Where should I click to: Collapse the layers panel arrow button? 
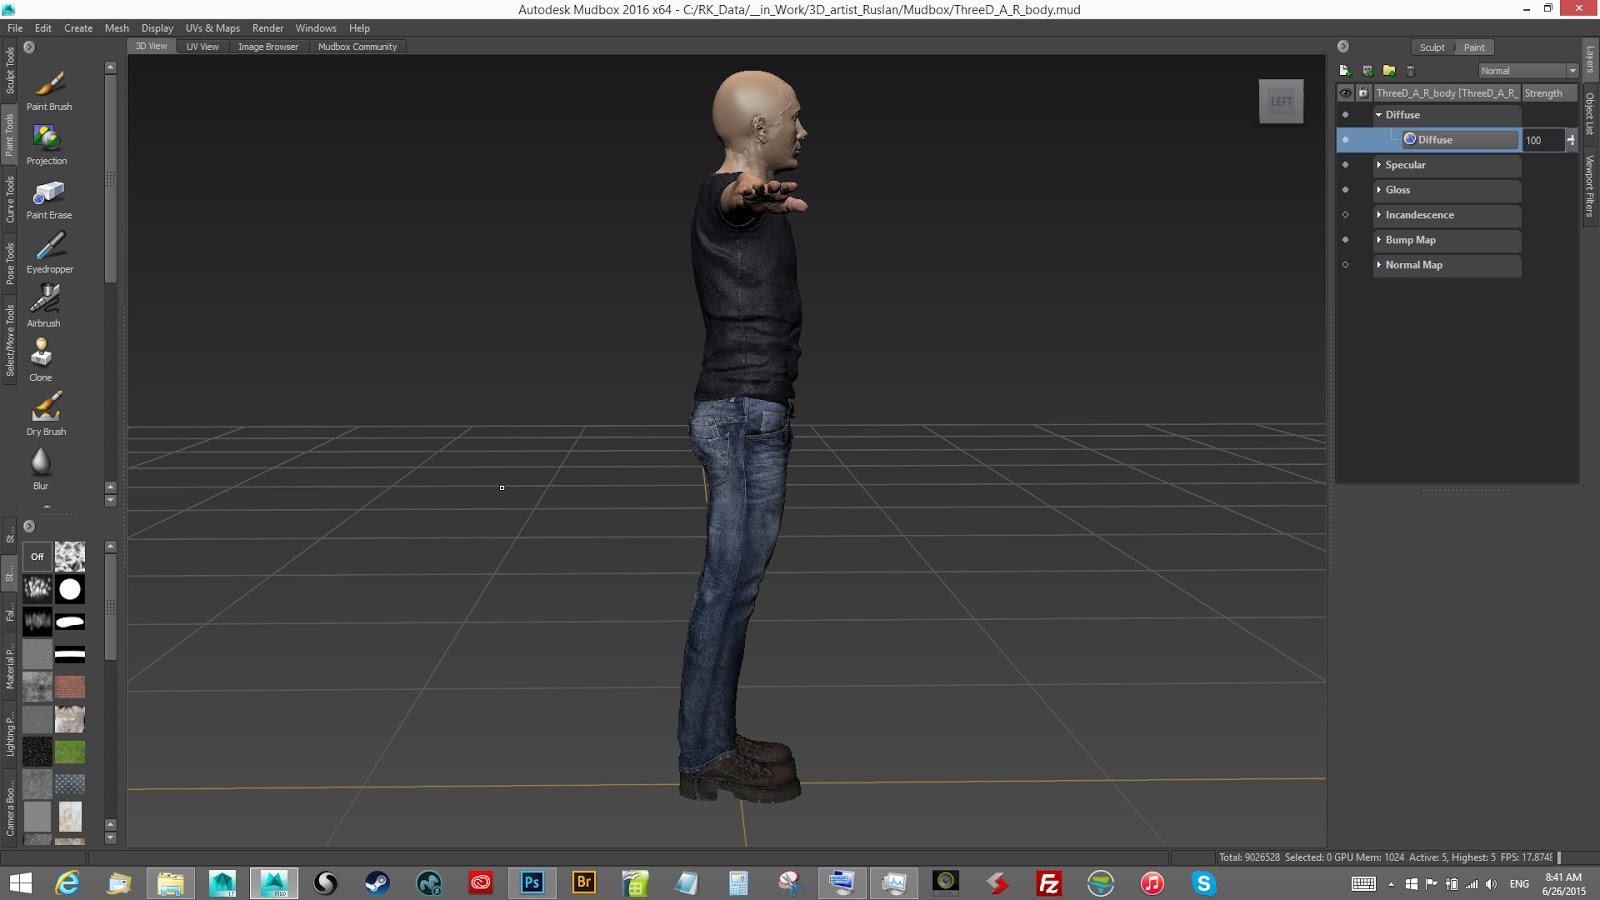click(x=1343, y=47)
